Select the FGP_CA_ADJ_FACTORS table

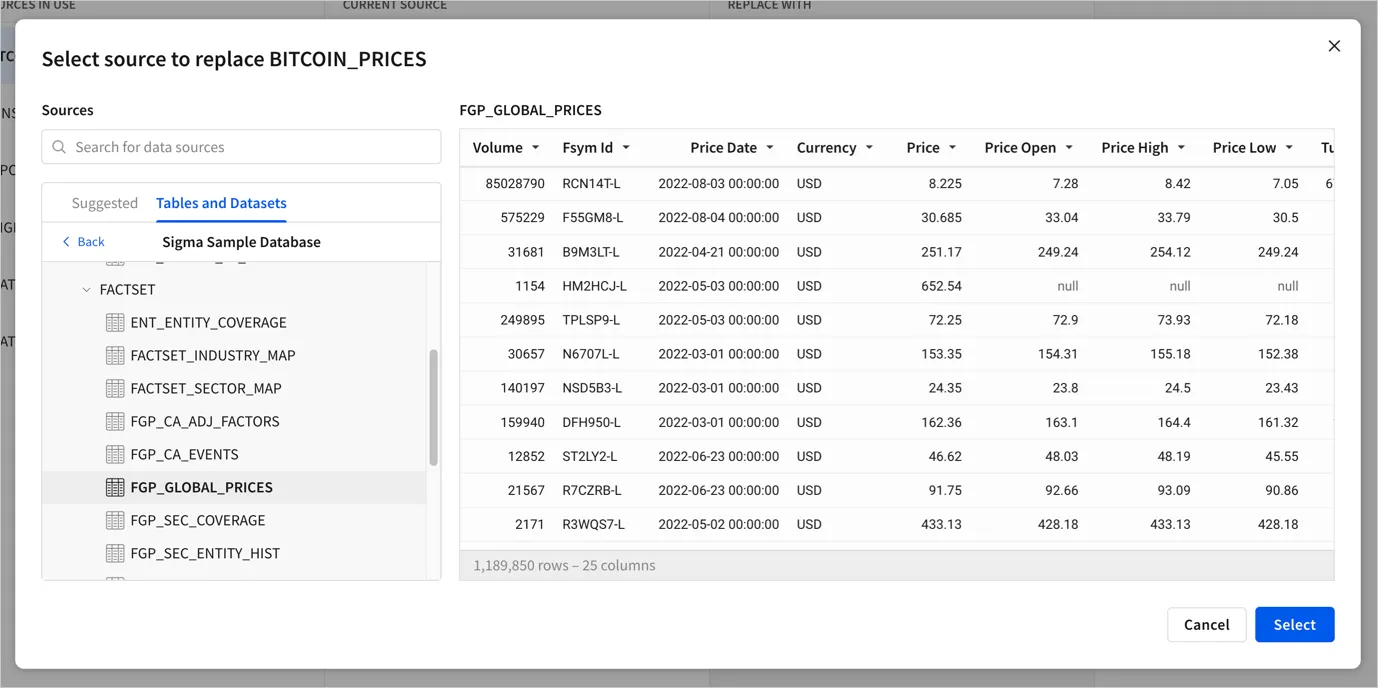coord(205,421)
